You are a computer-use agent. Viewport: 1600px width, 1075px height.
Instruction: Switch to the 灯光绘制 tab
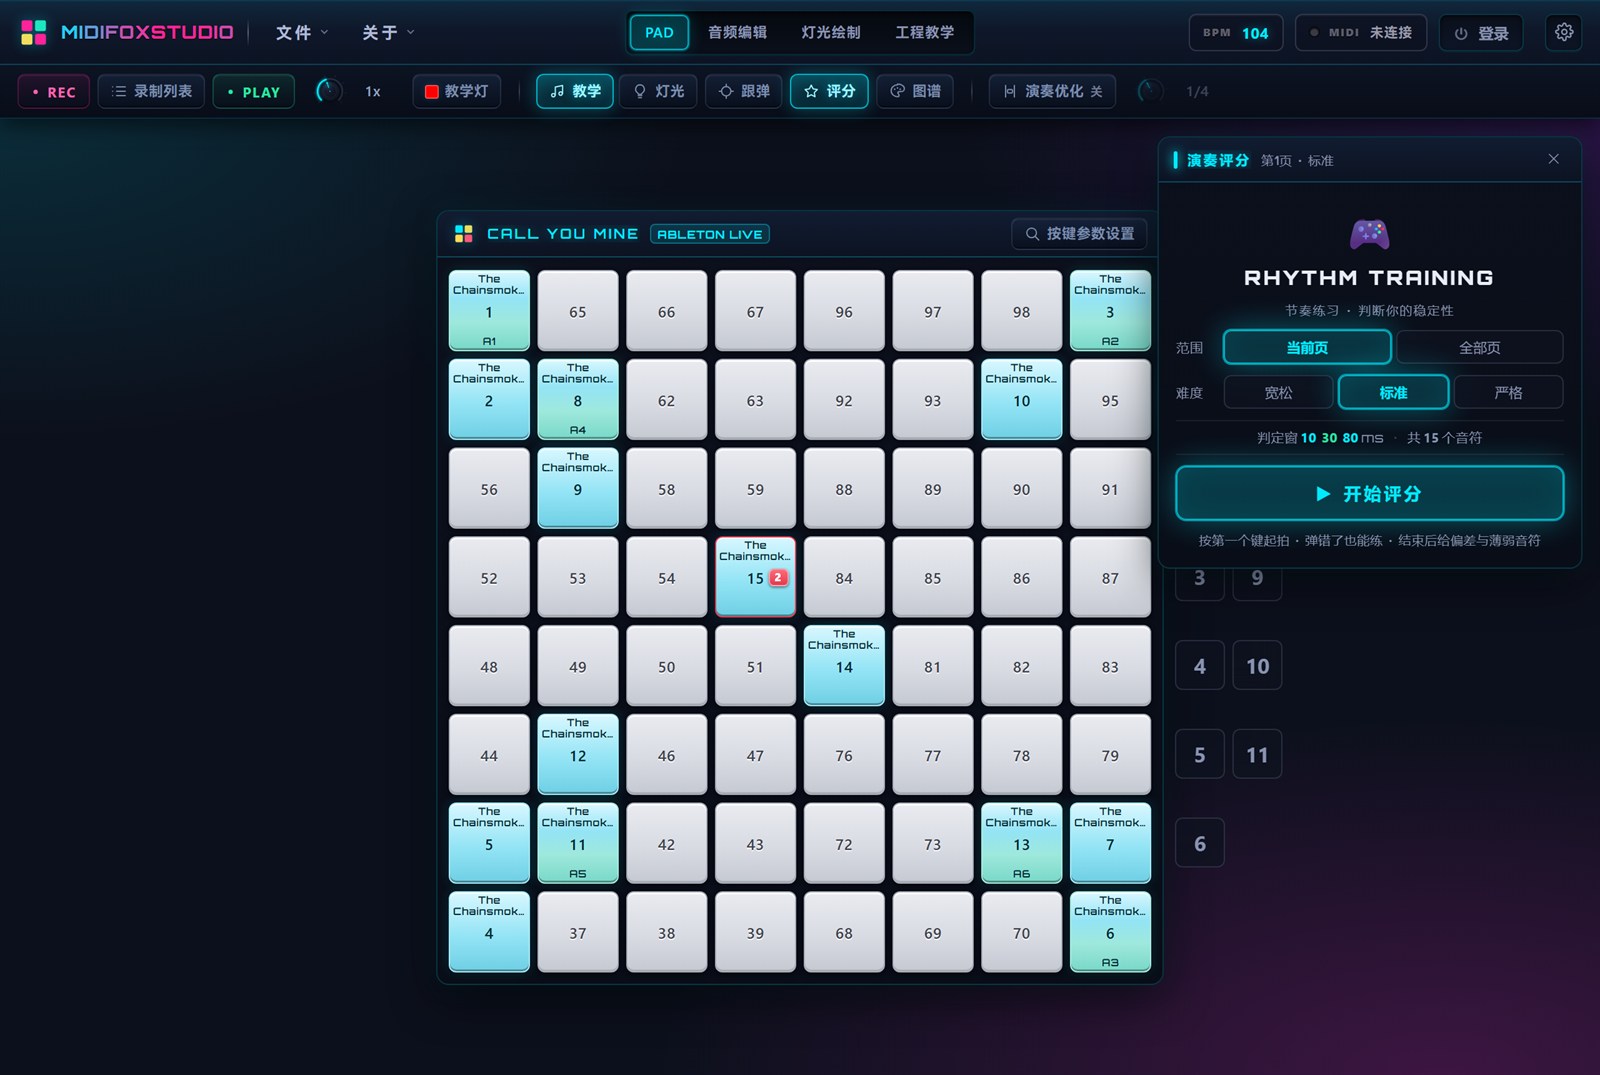[x=831, y=33]
